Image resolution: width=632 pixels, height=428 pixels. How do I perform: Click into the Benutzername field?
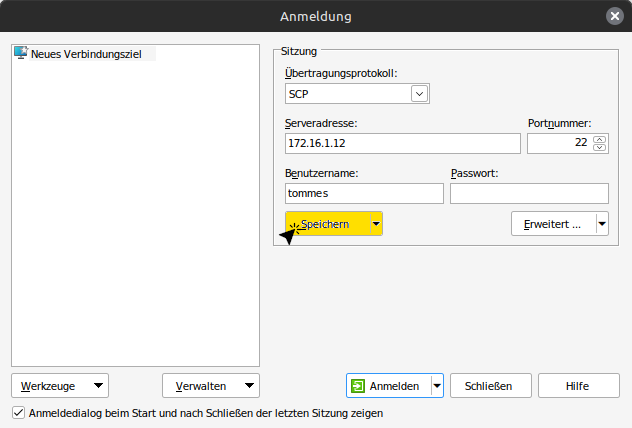click(363, 194)
